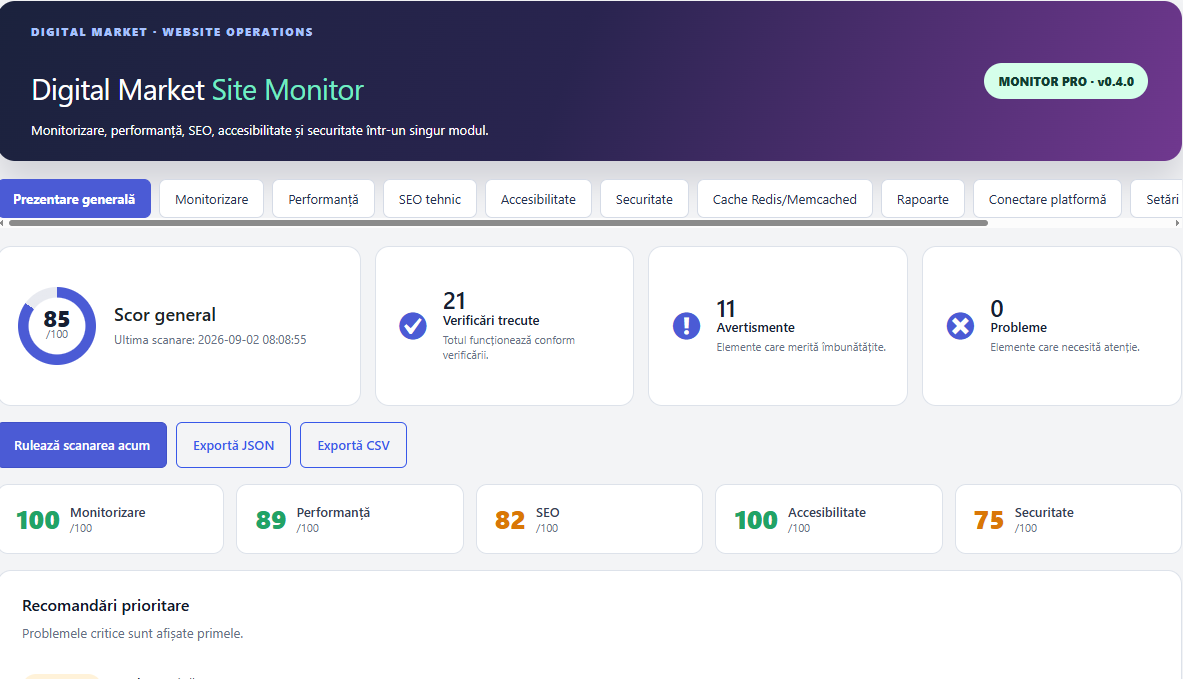Click the DIGITAL MARKET · WEBSITE OPERATIONS label

point(172,32)
